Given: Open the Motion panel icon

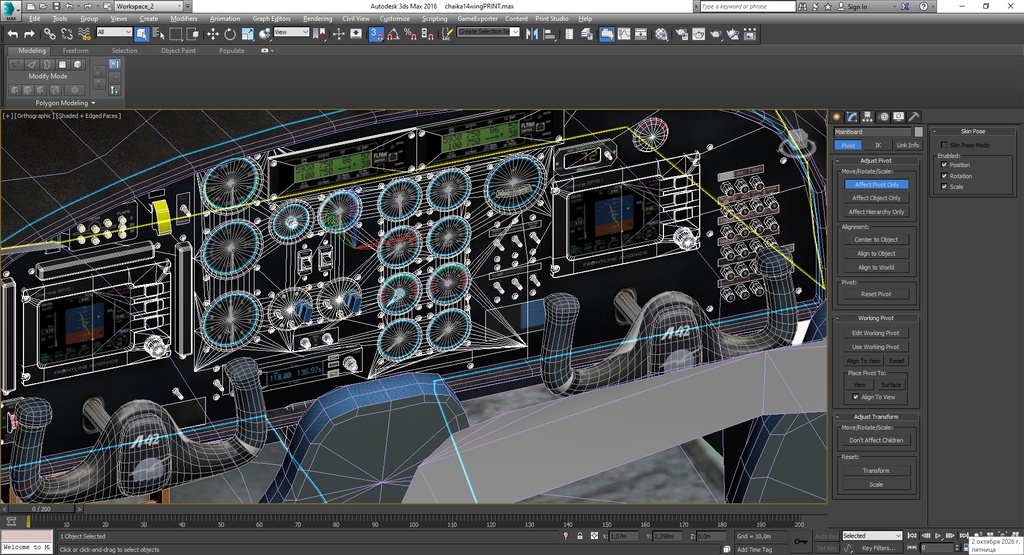Looking at the screenshot, I should [x=884, y=117].
